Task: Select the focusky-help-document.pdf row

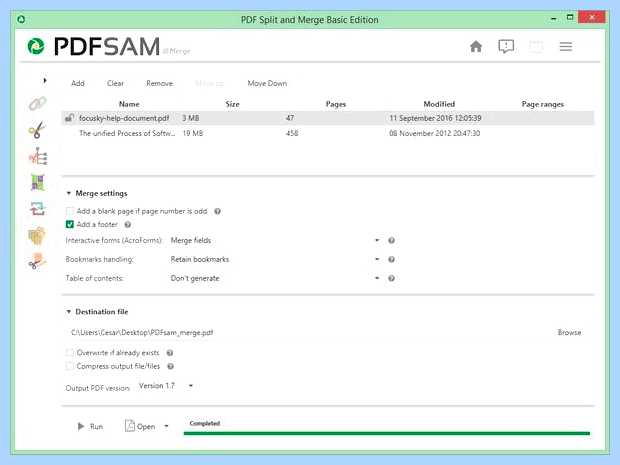Action: pos(327,118)
